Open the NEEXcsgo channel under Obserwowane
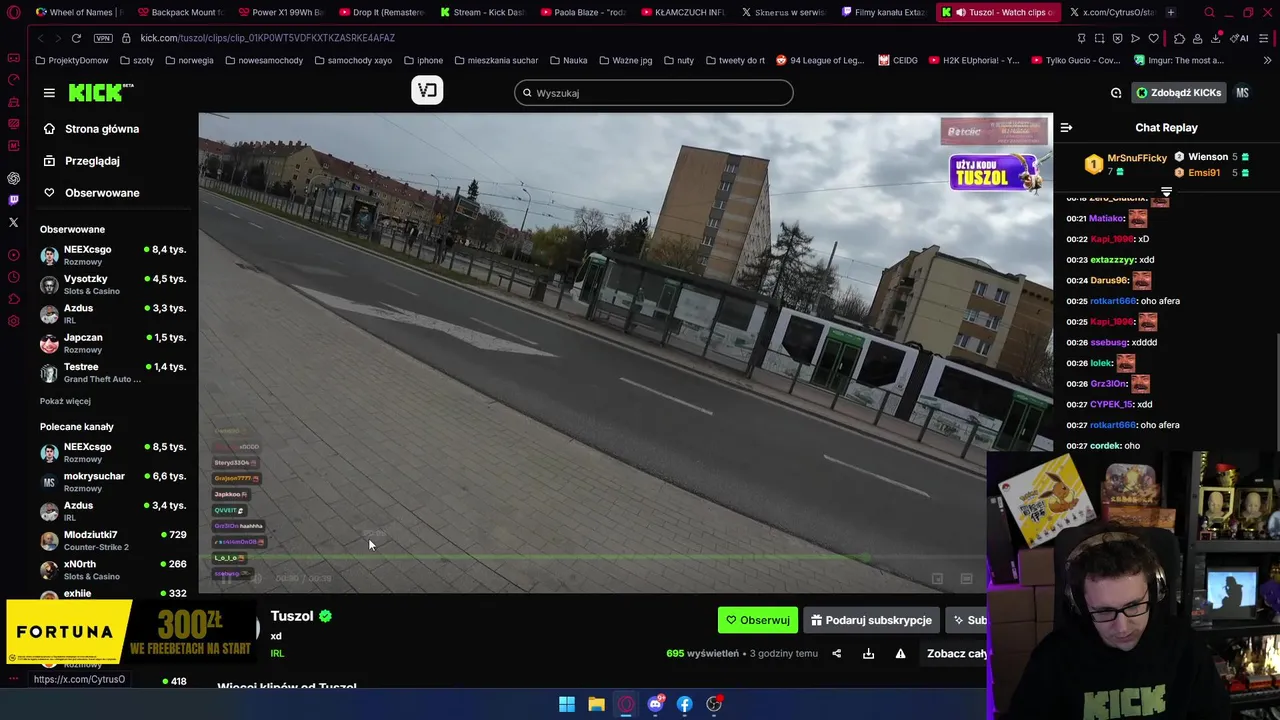1280x720 pixels. [113, 255]
